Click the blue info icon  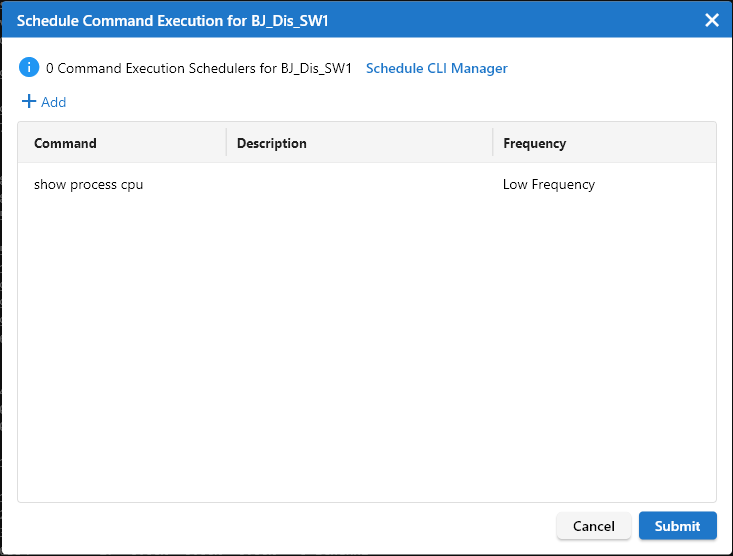click(29, 68)
